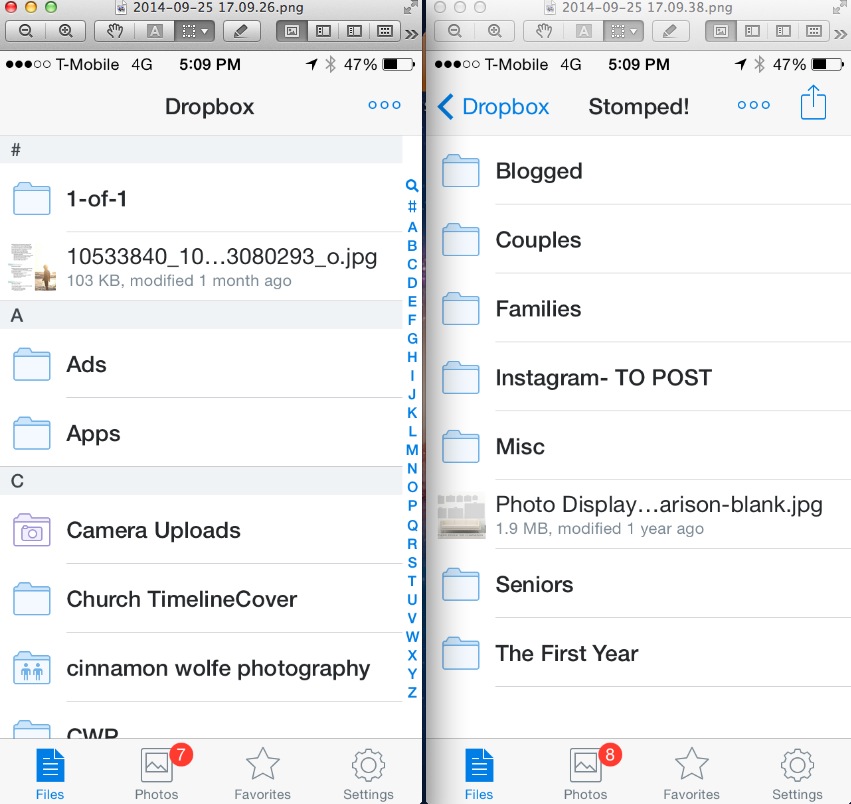The width and height of the screenshot is (851, 804).
Task: Expand the toolbar overflow chevron in left window
Action: pyautogui.click(x=412, y=34)
